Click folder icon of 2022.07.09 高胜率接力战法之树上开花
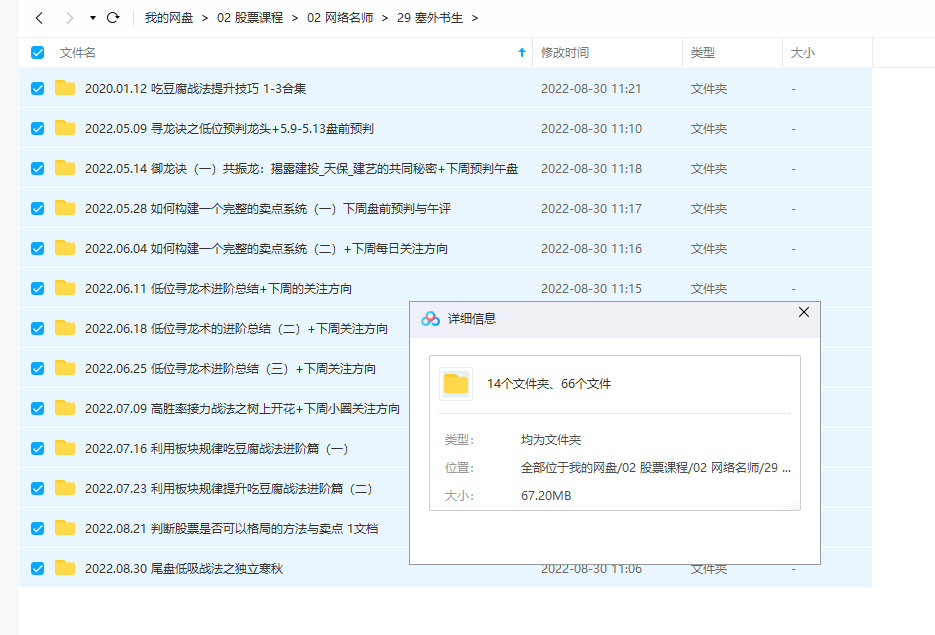 [x=65, y=407]
